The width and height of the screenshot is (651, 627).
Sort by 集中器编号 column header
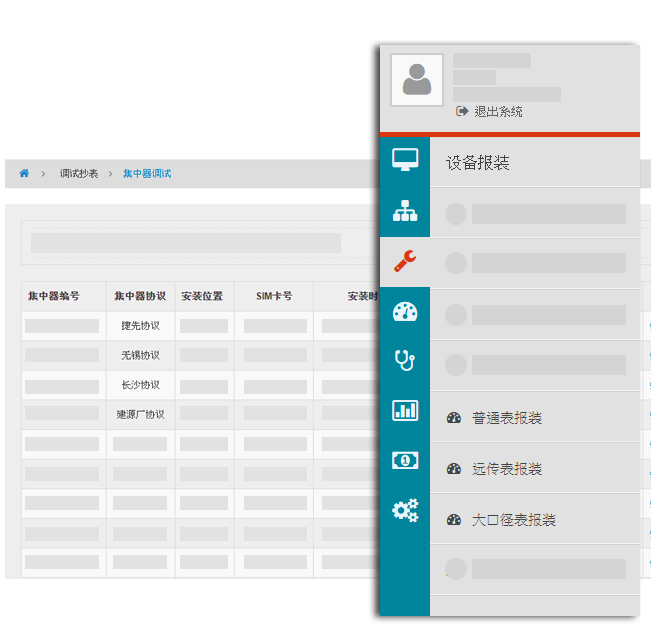click(53, 297)
